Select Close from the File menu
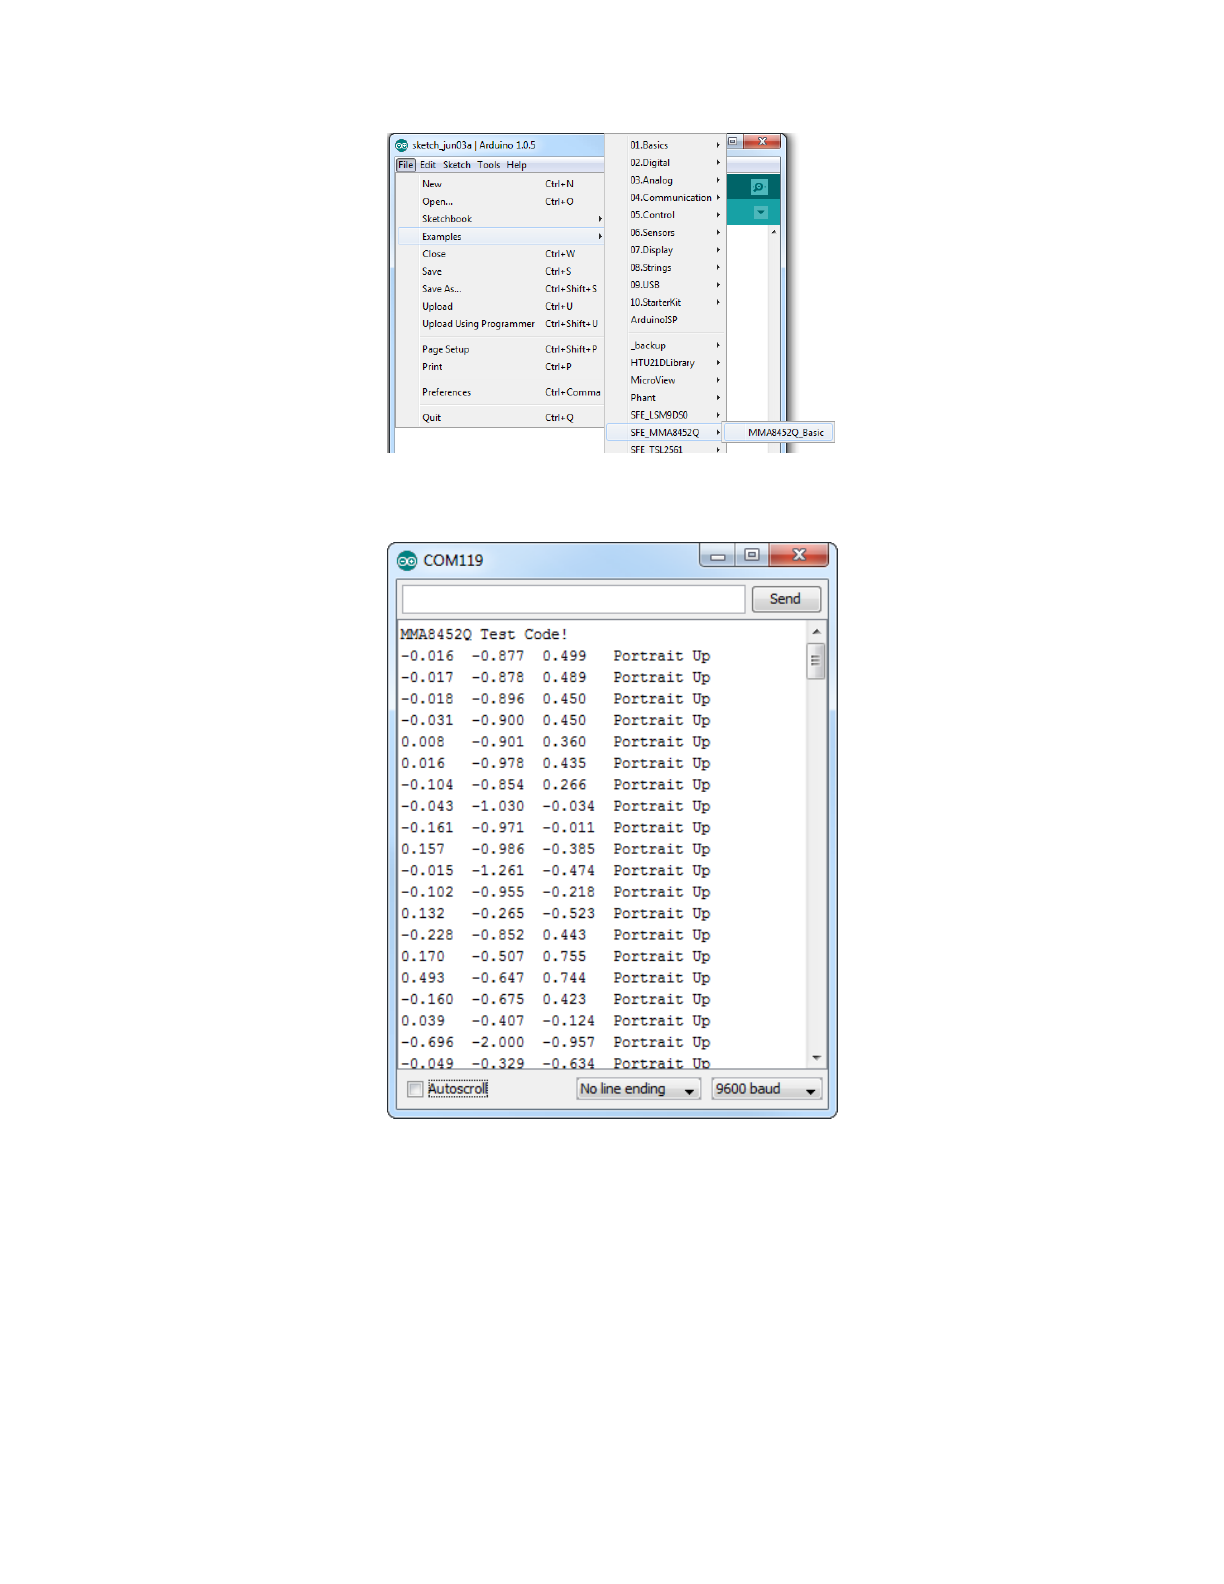 pos(500,254)
